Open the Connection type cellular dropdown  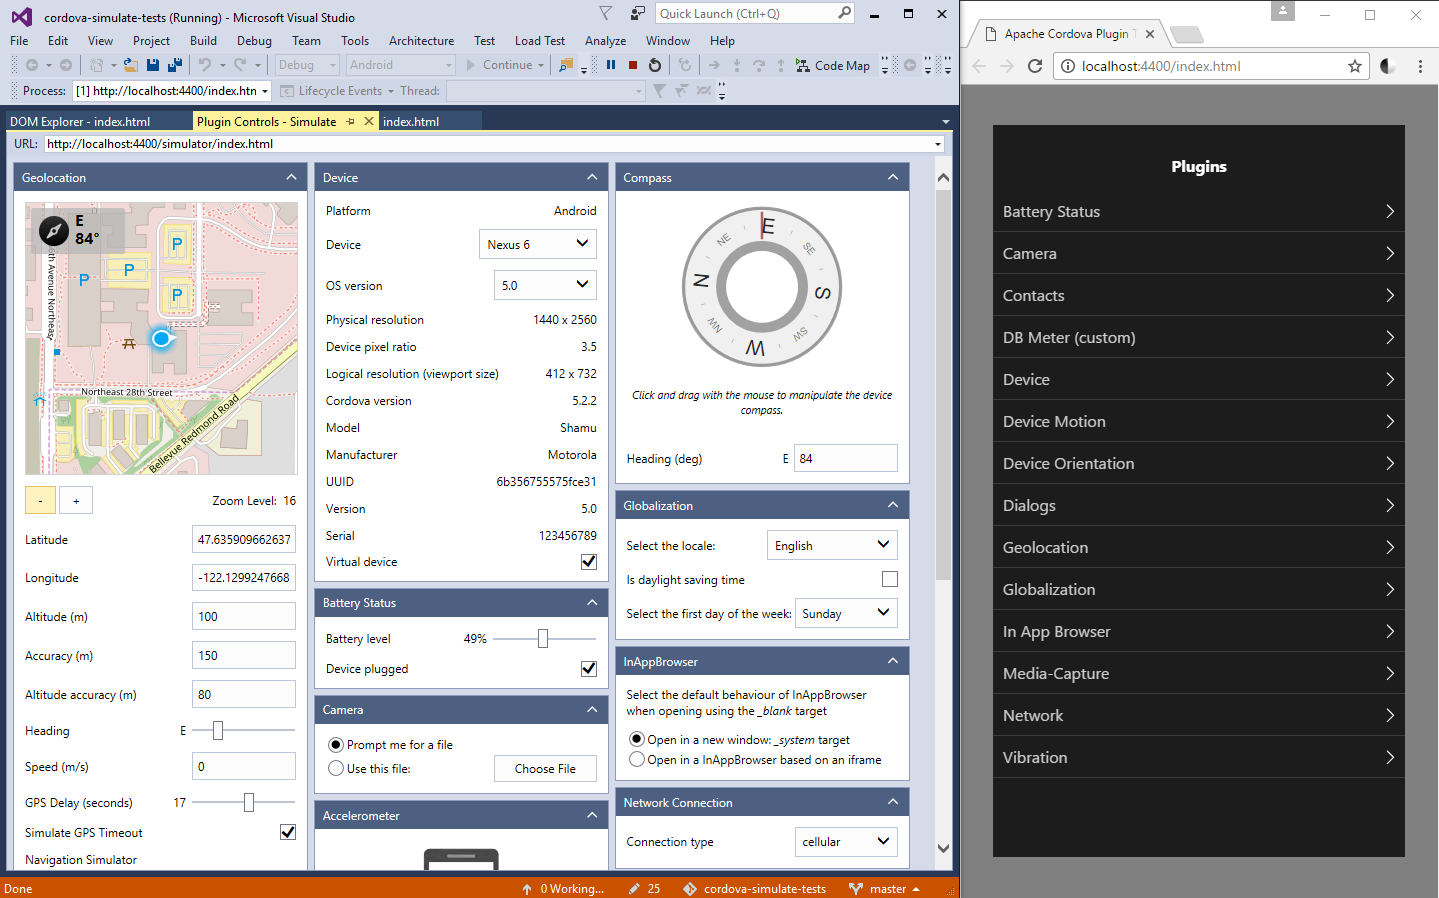(x=846, y=842)
